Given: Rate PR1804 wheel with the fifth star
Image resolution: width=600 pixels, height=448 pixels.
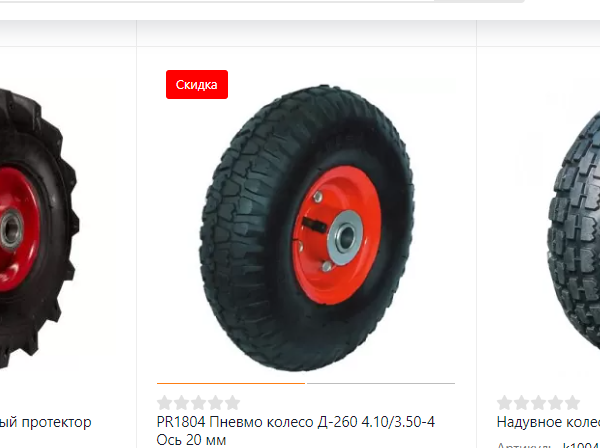Looking at the screenshot, I should pos(233,403).
